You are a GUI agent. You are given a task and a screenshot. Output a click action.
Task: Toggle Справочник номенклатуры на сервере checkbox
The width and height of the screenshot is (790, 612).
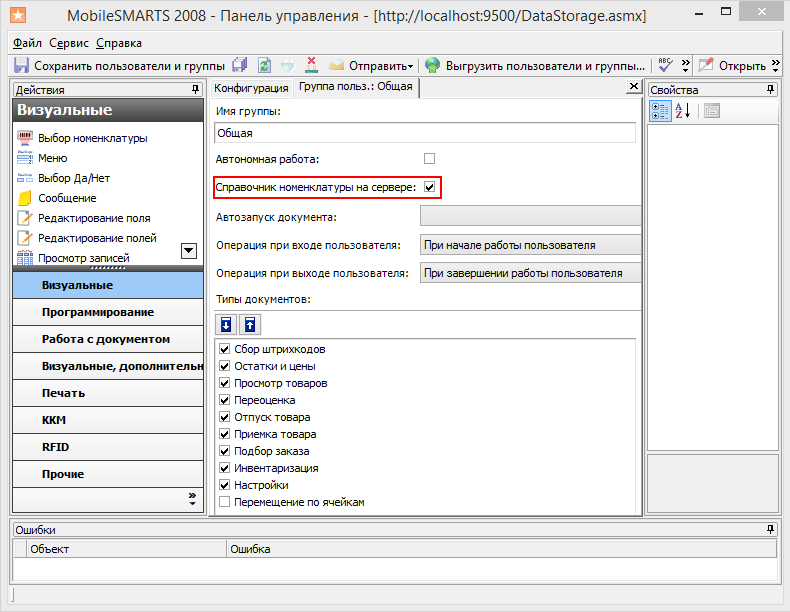[429, 187]
